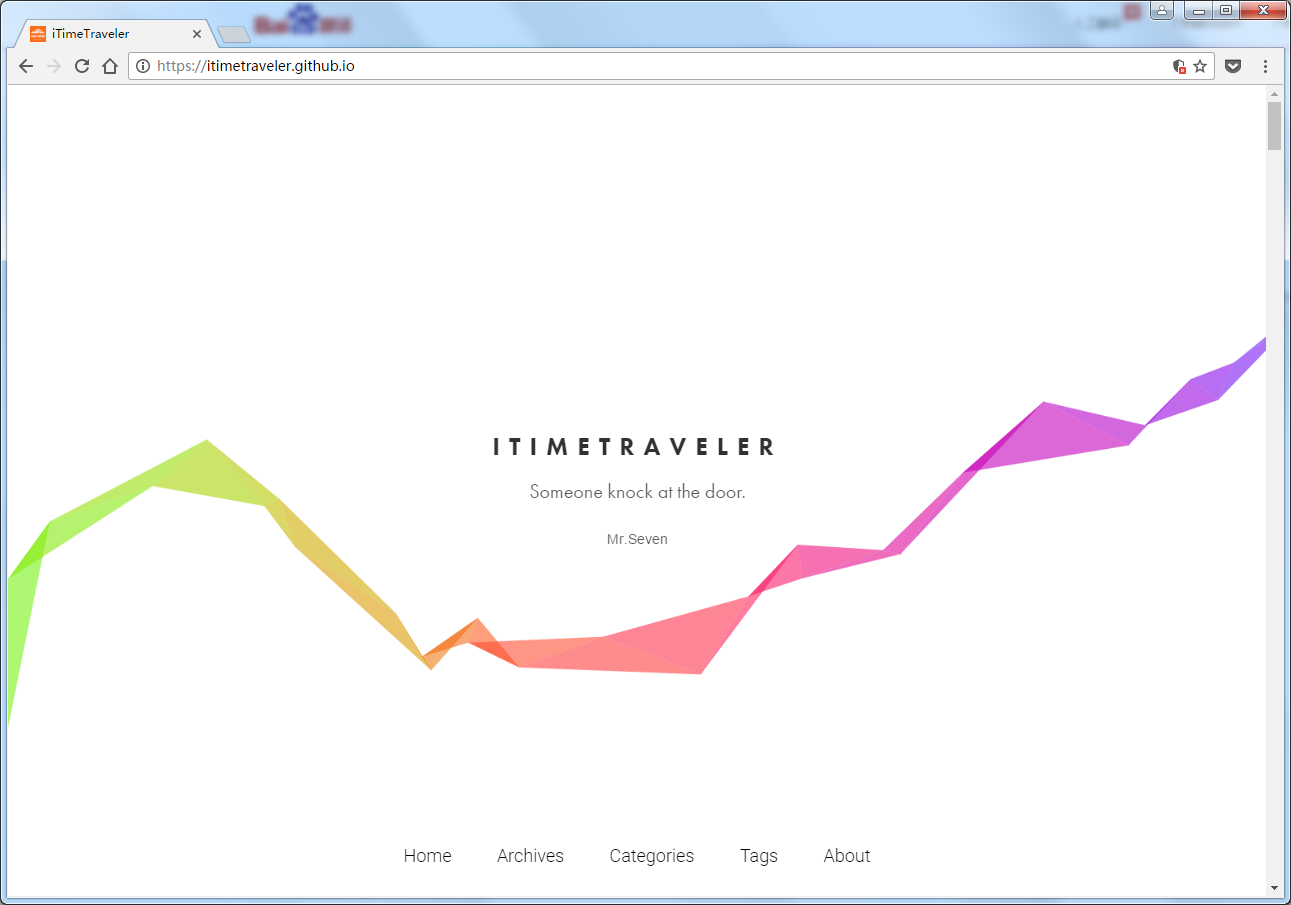
Task: Open the Home navigation link
Action: [427, 856]
